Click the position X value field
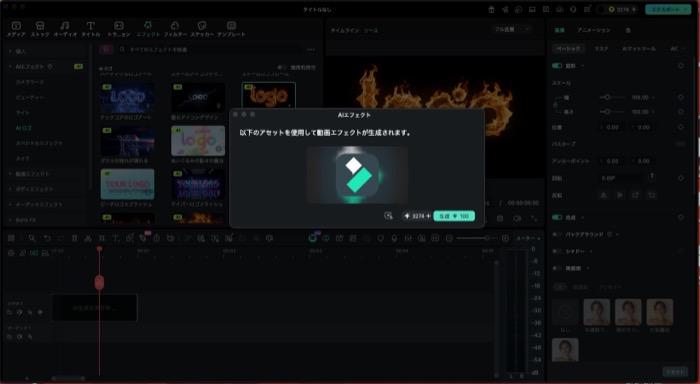This screenshot has width=700, height=384. point(613,127)
